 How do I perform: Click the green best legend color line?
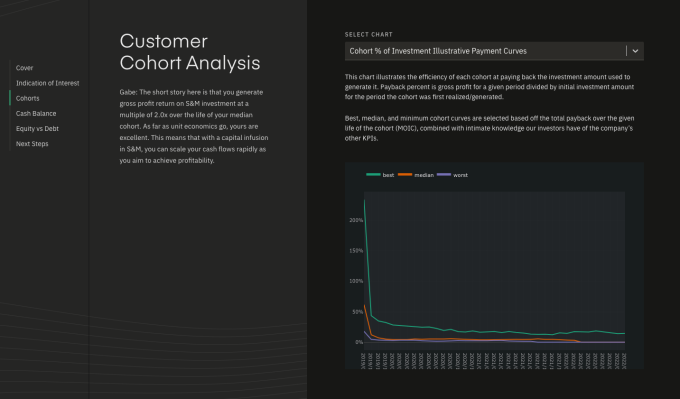coord(373,174)
